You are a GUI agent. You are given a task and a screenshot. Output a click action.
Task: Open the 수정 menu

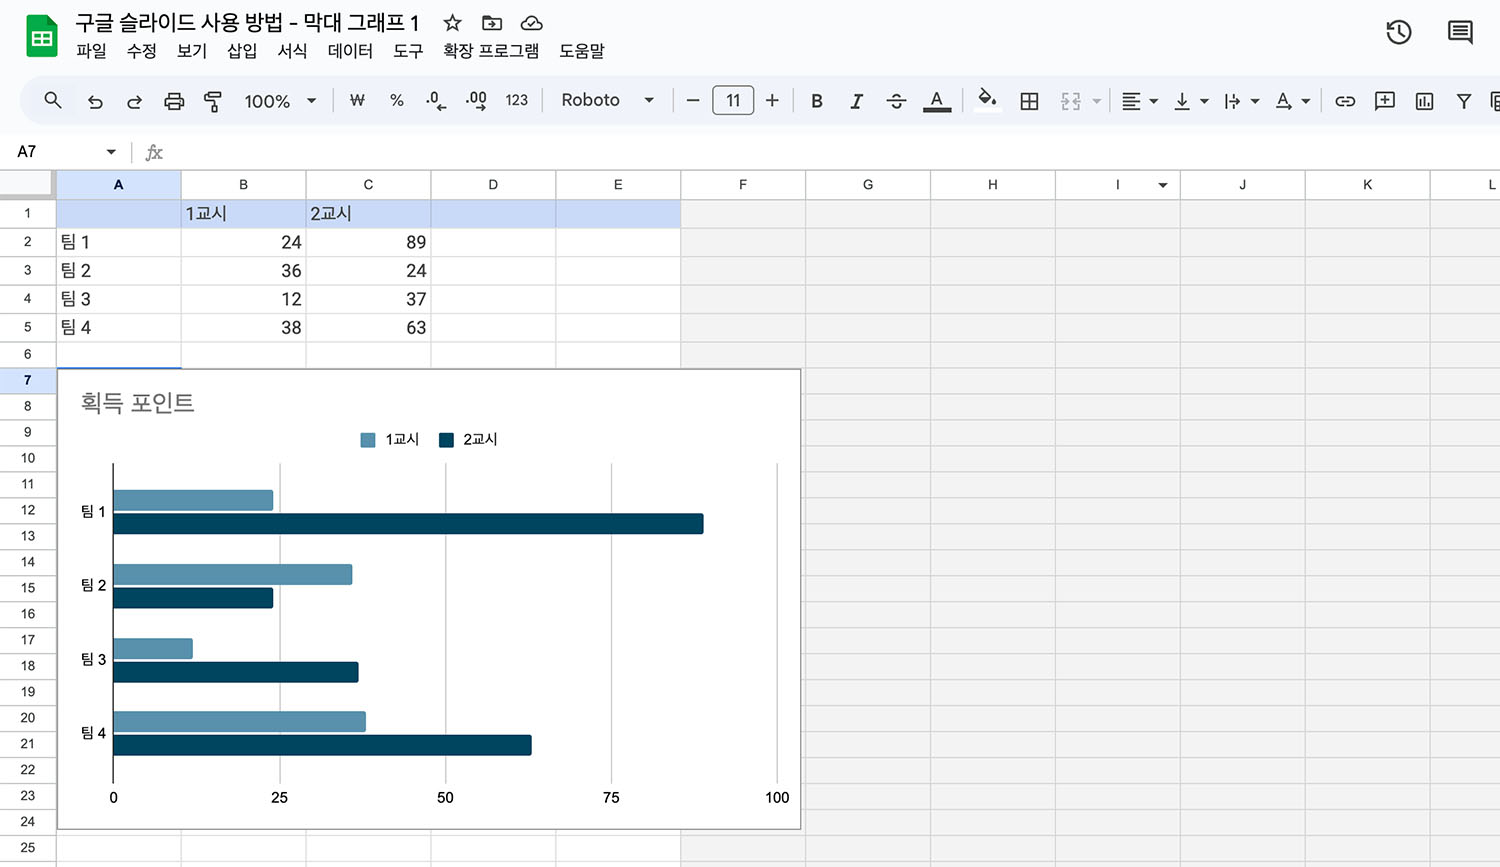click(141, 51)
